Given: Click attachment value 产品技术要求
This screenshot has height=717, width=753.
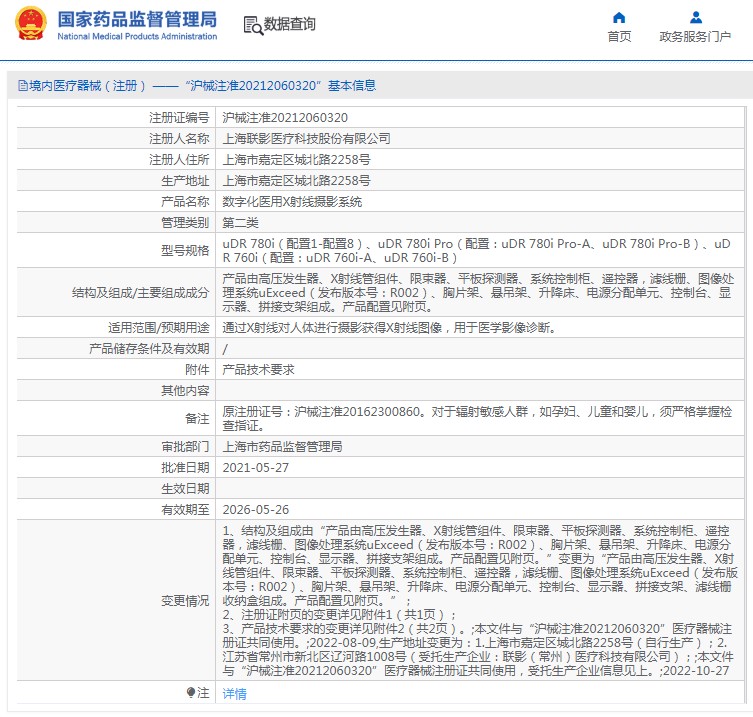Looking at the screenshot, I should coord(258,370).
